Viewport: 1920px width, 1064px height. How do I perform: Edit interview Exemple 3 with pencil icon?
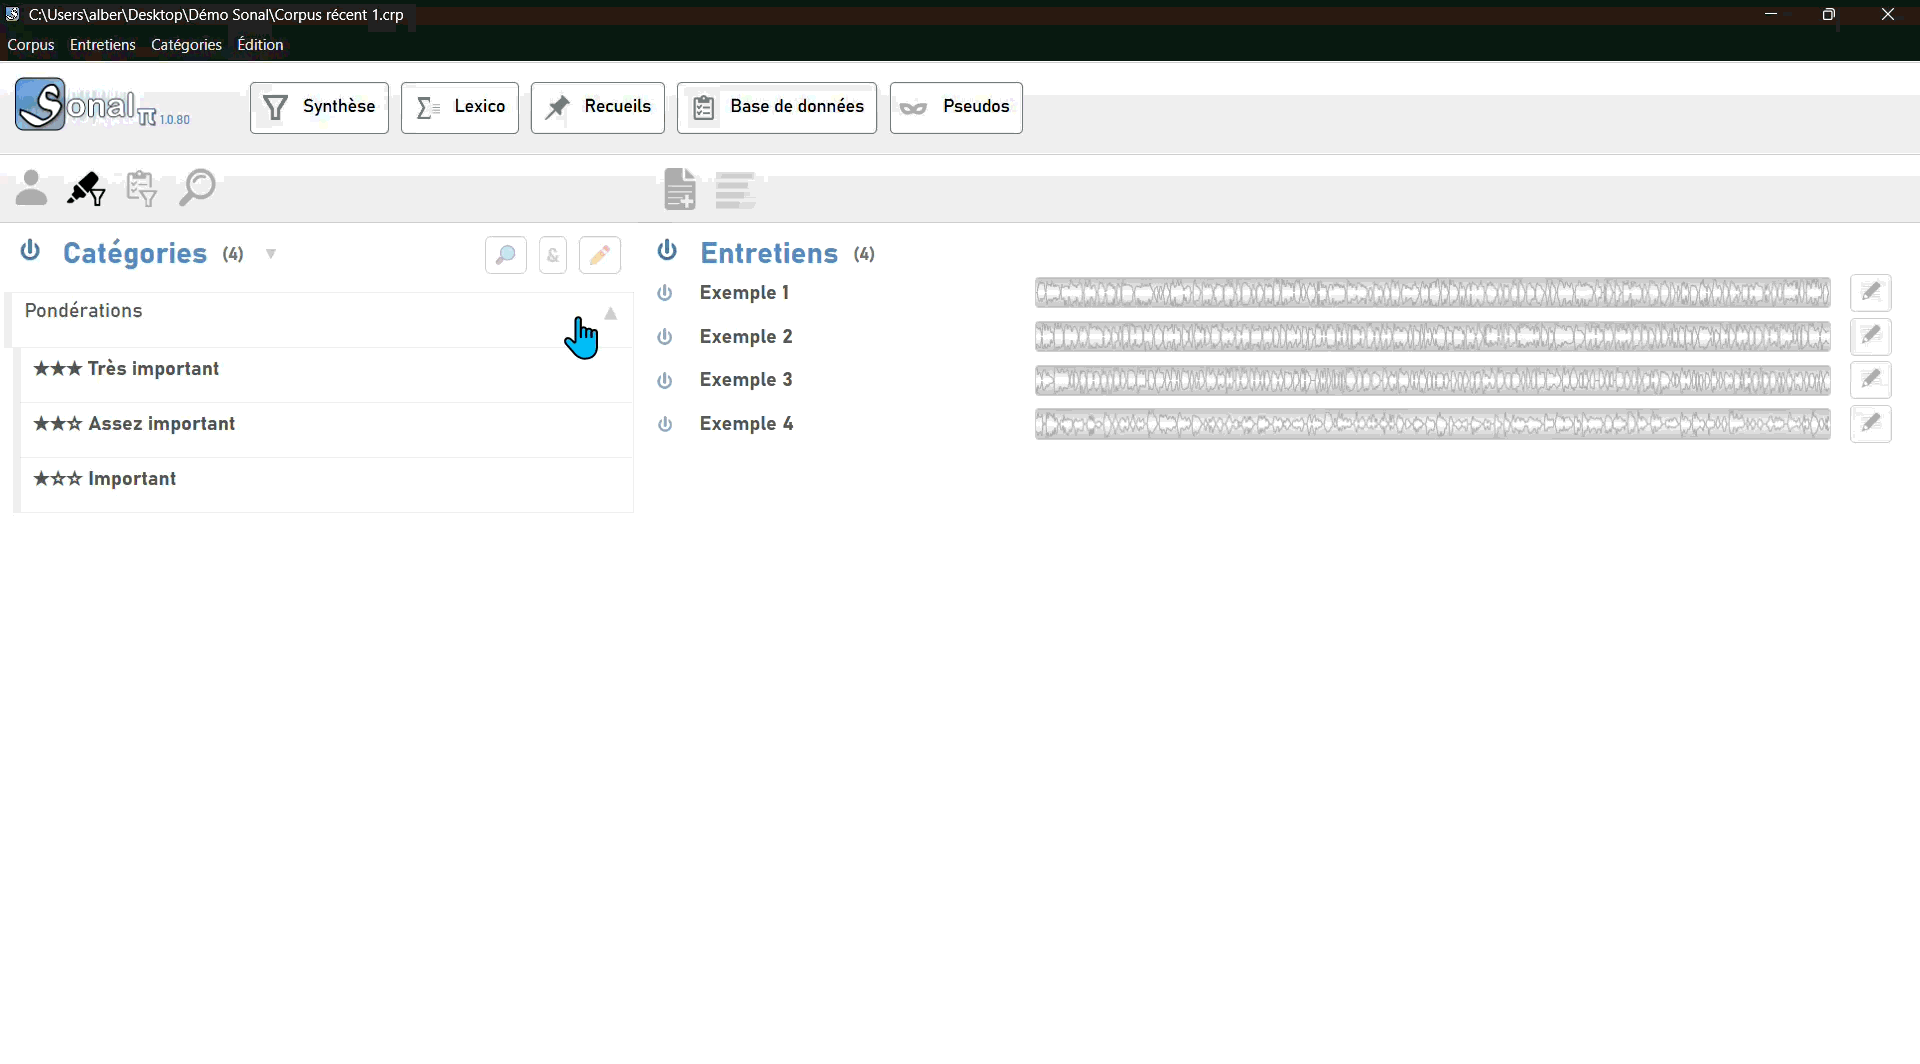coord(1871,379)
